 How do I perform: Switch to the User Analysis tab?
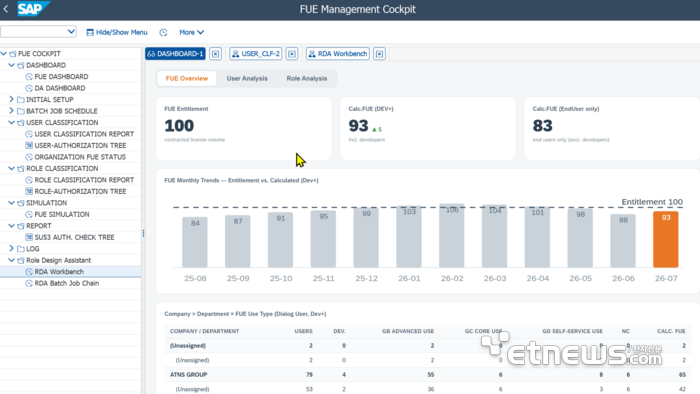pos(247,79)
